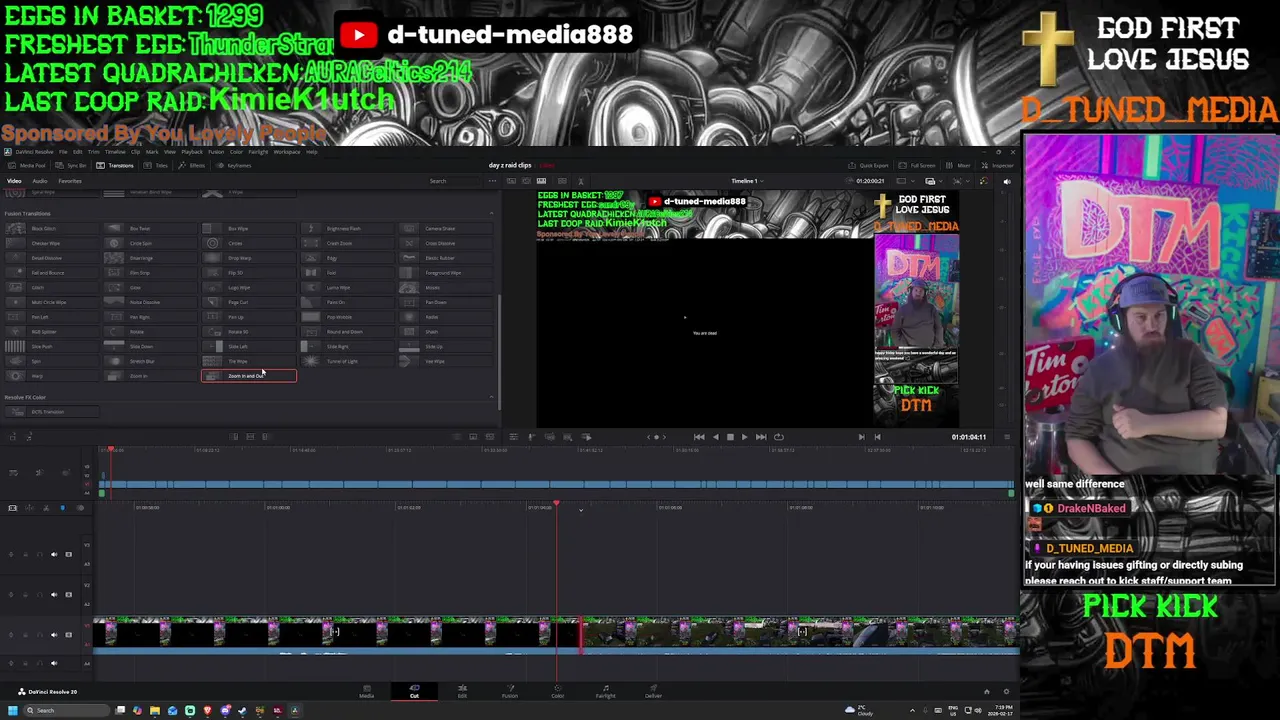Screen dimensions: 1280x720
Task: Toggle video enable on V3 track
Action: pos(68,554)
